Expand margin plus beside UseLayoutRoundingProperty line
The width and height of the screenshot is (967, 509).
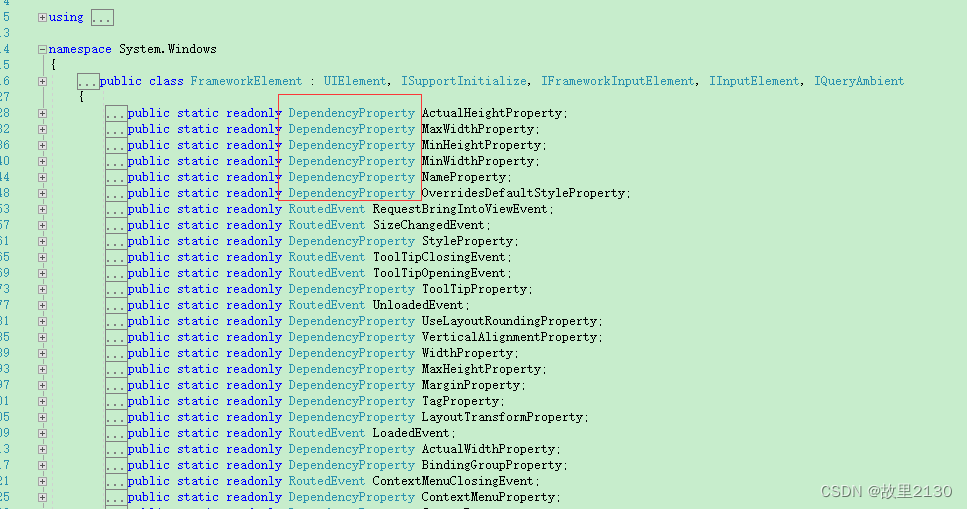[x=42, y=322]
